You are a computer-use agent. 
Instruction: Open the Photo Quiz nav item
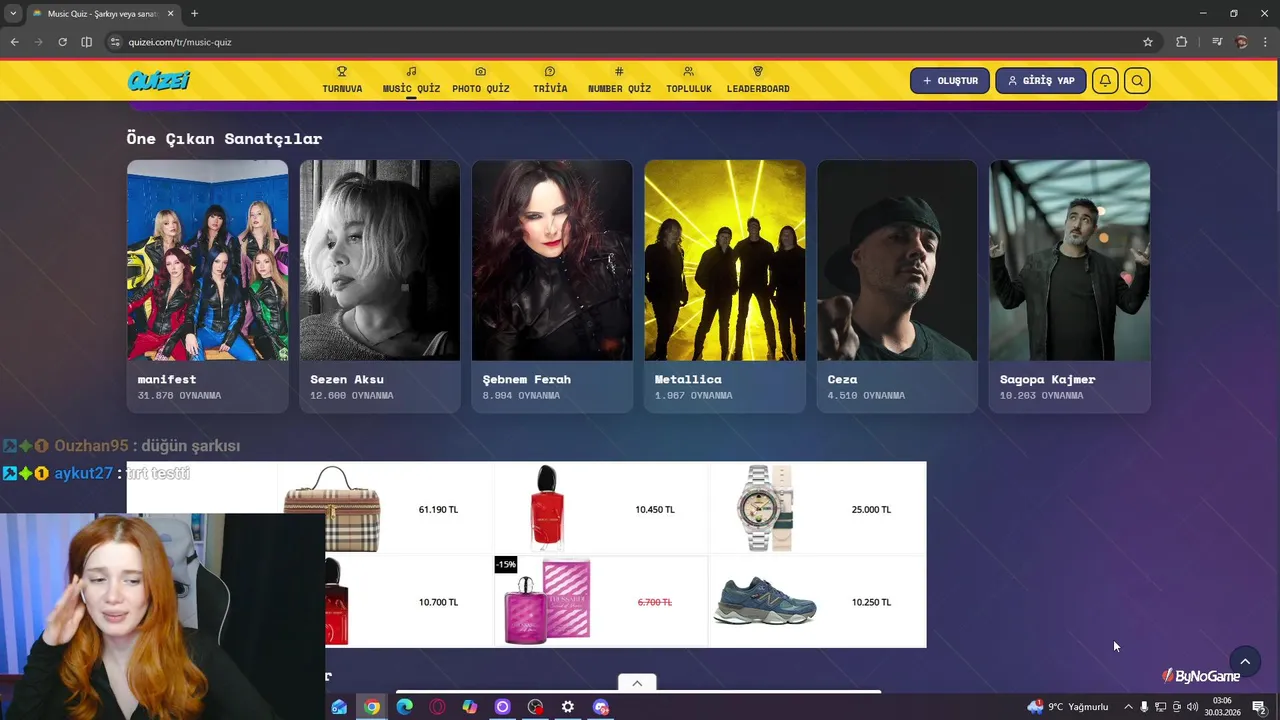coord(481,80)
